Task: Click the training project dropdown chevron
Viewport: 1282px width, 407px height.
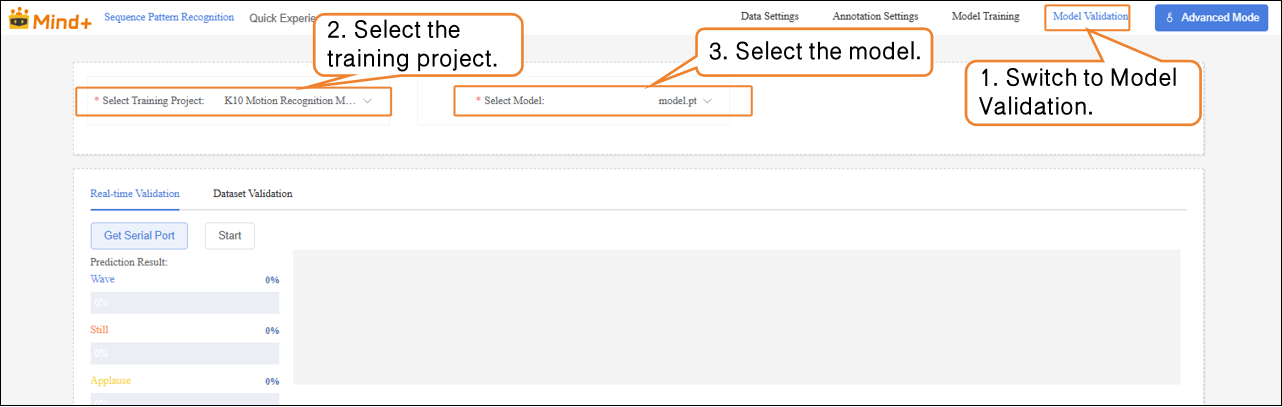Action: 368,101
